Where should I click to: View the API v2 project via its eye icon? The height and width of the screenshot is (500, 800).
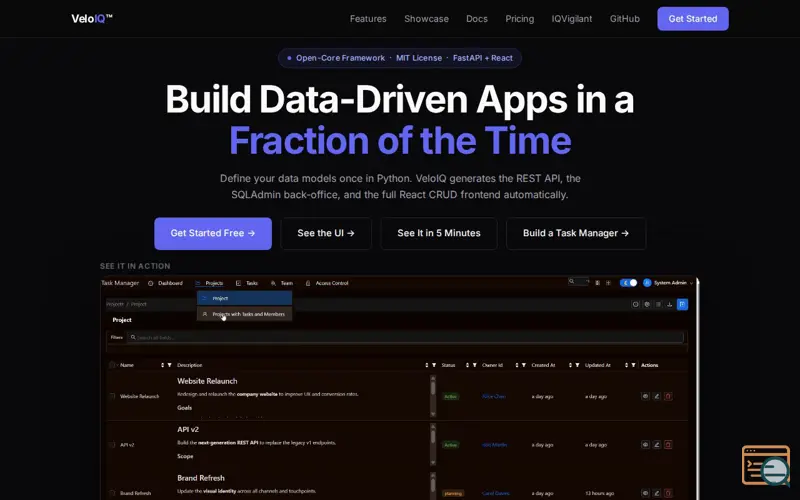645,444
